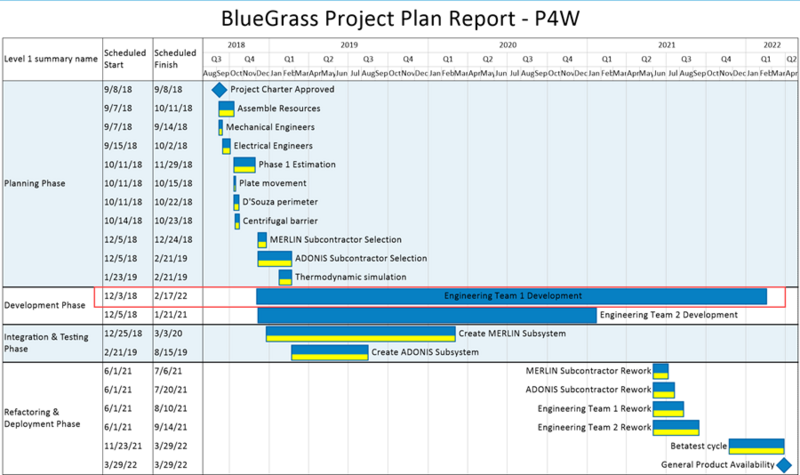This screenshot has height=475, width=800.
Task: Click the 2018 year header
Action: point(236,45)
